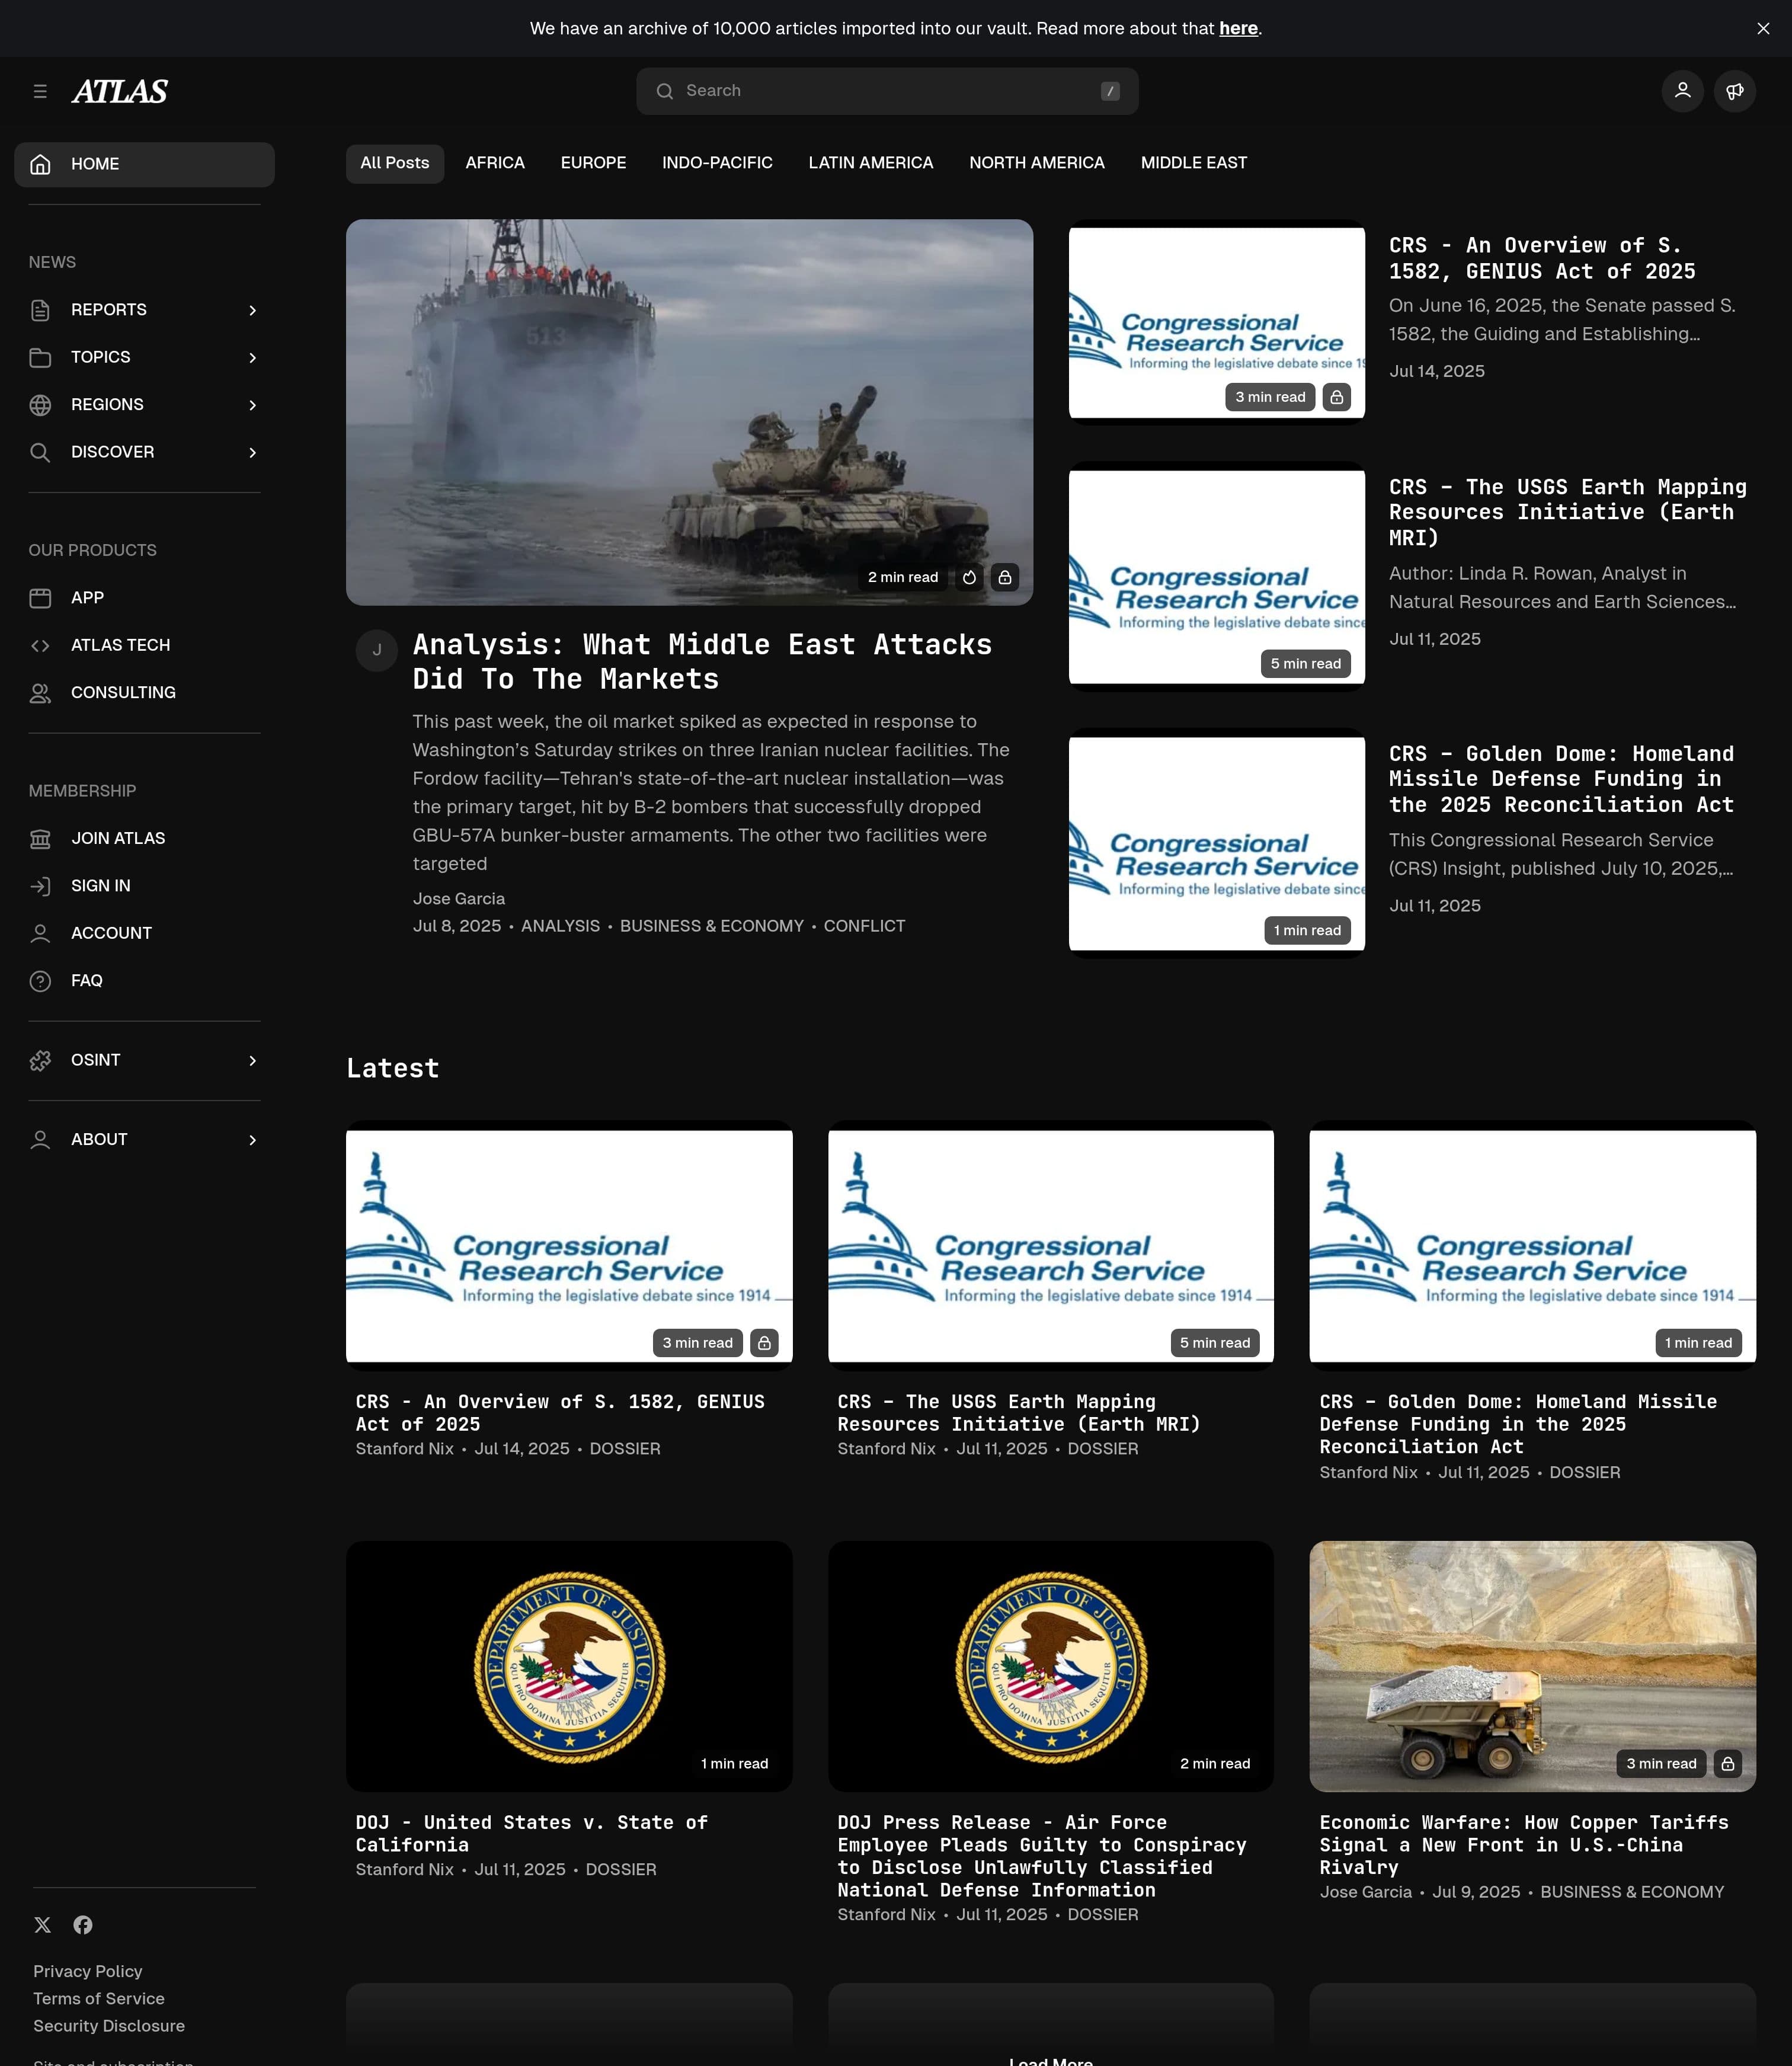Viewport: 1792px width, 2066px height.
Task: Open 'Economic Warfare: How Copper Tariffs' article
Action: [x=1523, y=1844]
